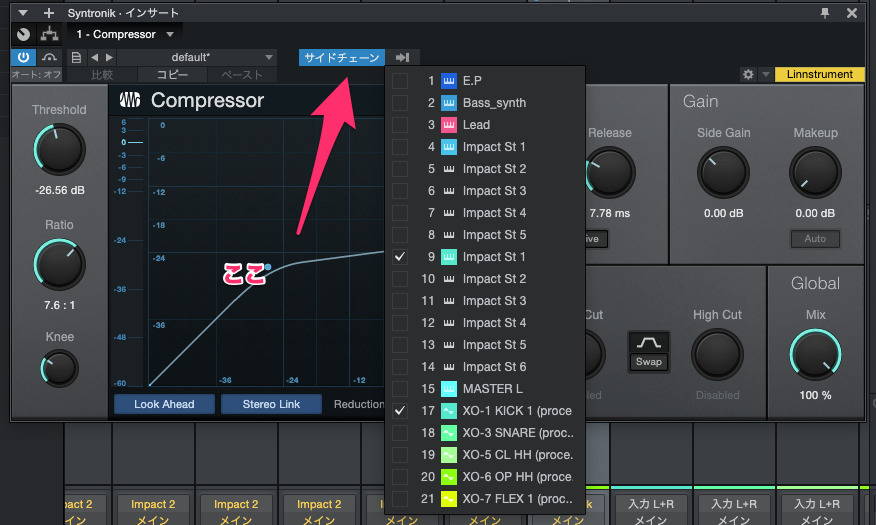
Task: Go to the next preset arrow
Action: (x=109, y=57)
